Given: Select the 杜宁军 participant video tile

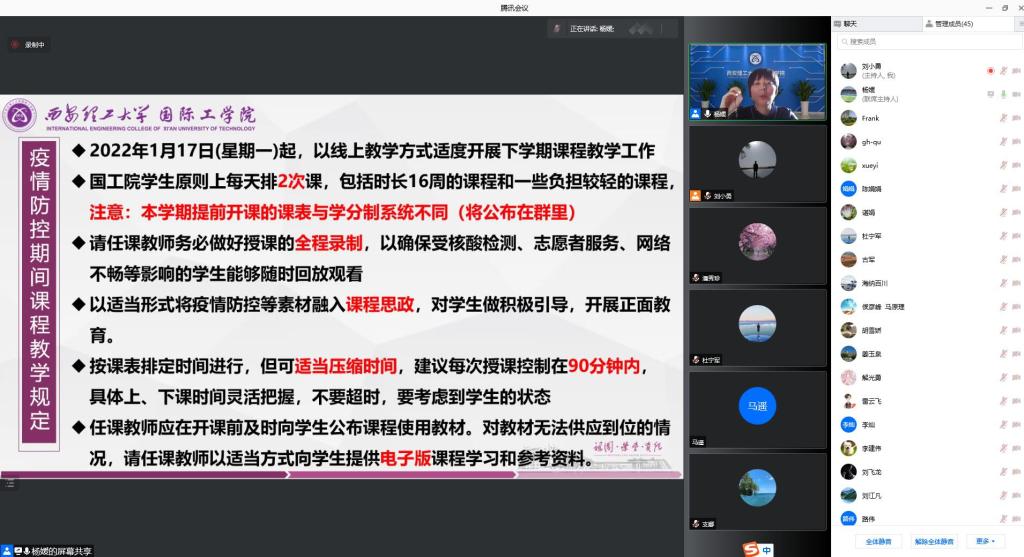Looking at the screenshot, I should 757,328.
